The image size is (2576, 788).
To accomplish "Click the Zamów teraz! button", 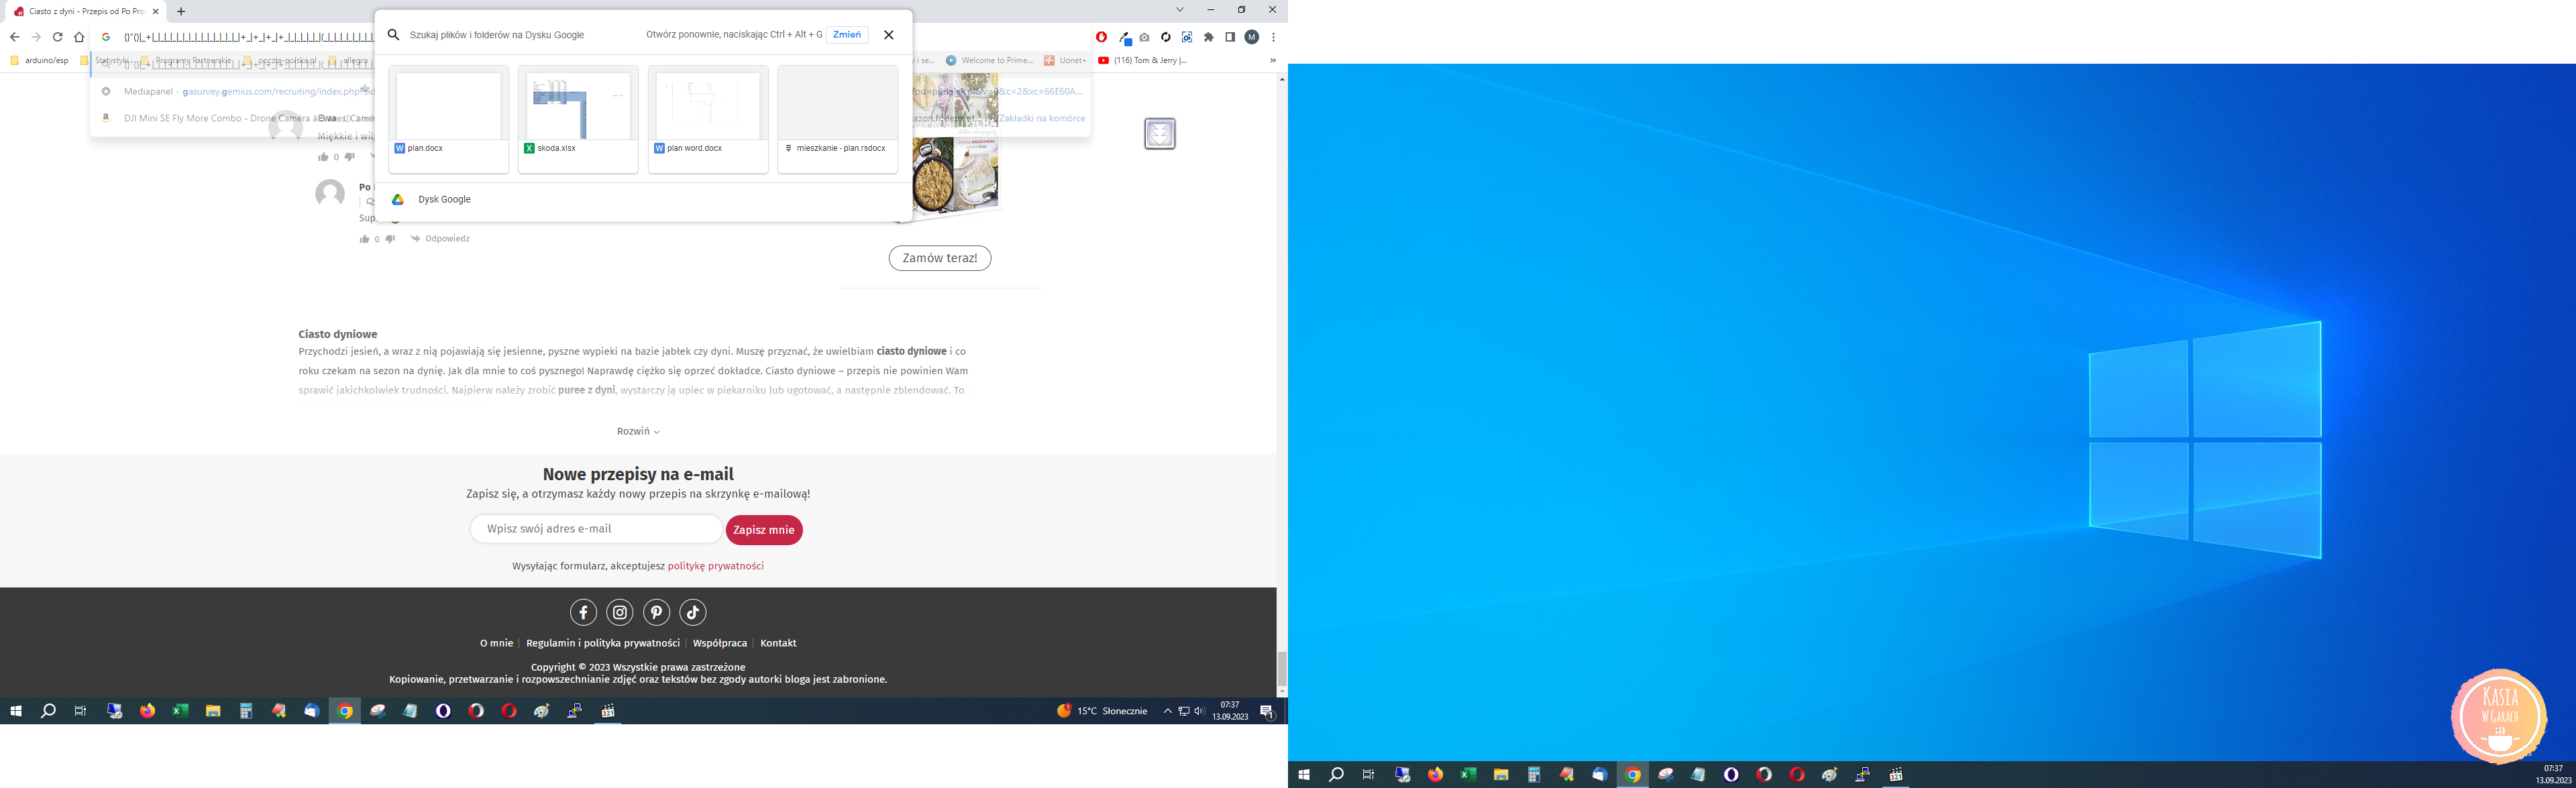I will (x=940, y=258).
